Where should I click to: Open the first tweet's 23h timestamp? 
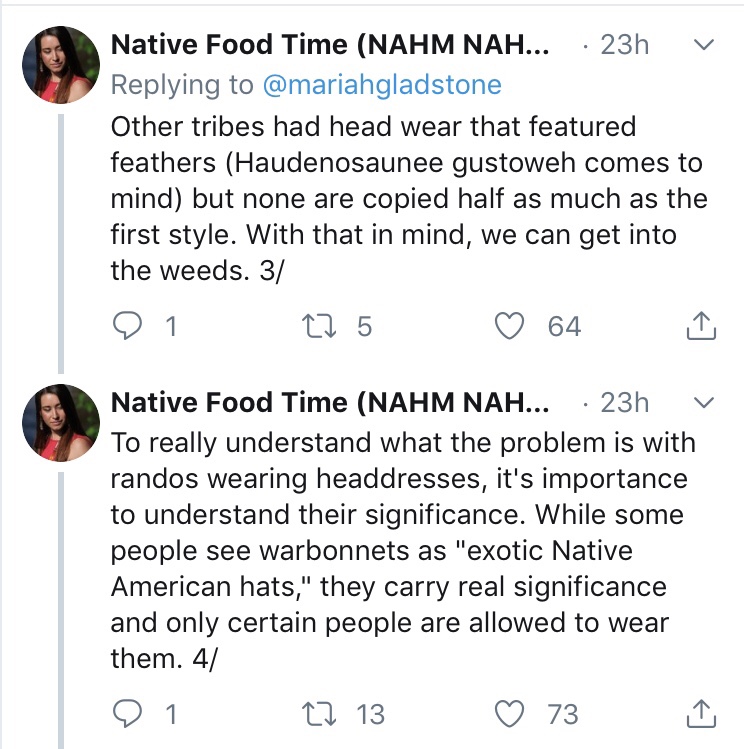624,46
